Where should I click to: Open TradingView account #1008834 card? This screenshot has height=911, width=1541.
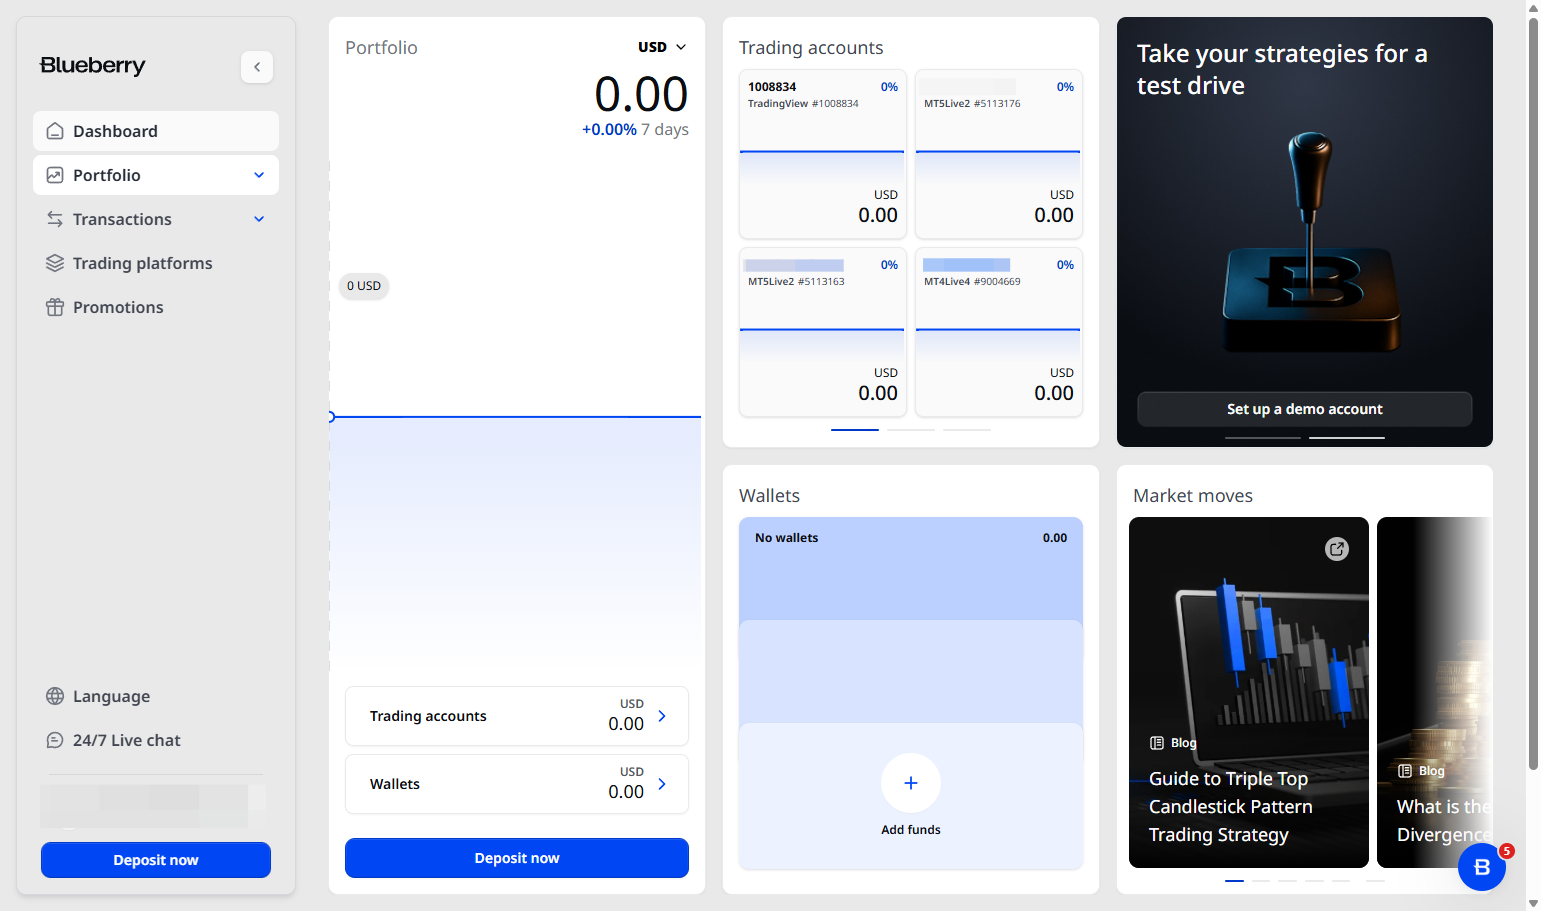pyautogui.click(x=822, y=153)
